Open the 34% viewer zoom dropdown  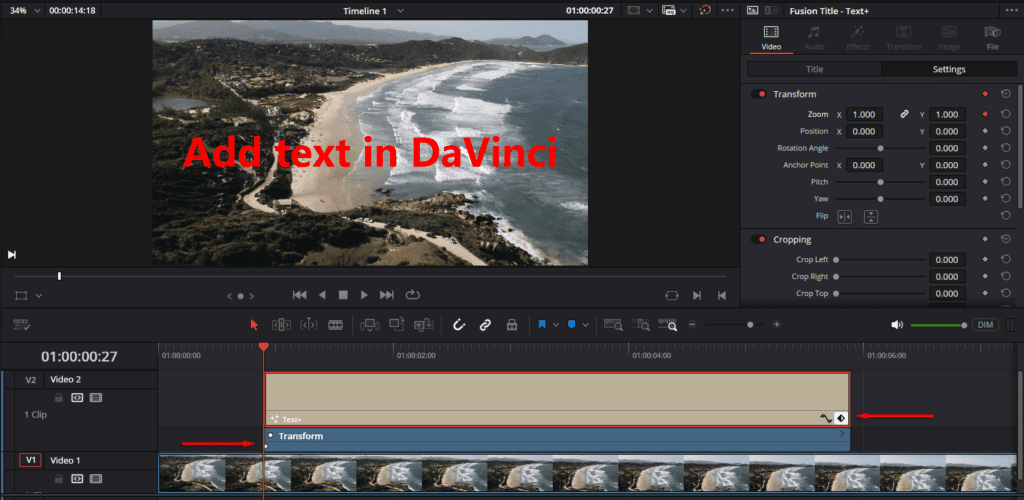[24, 10]
